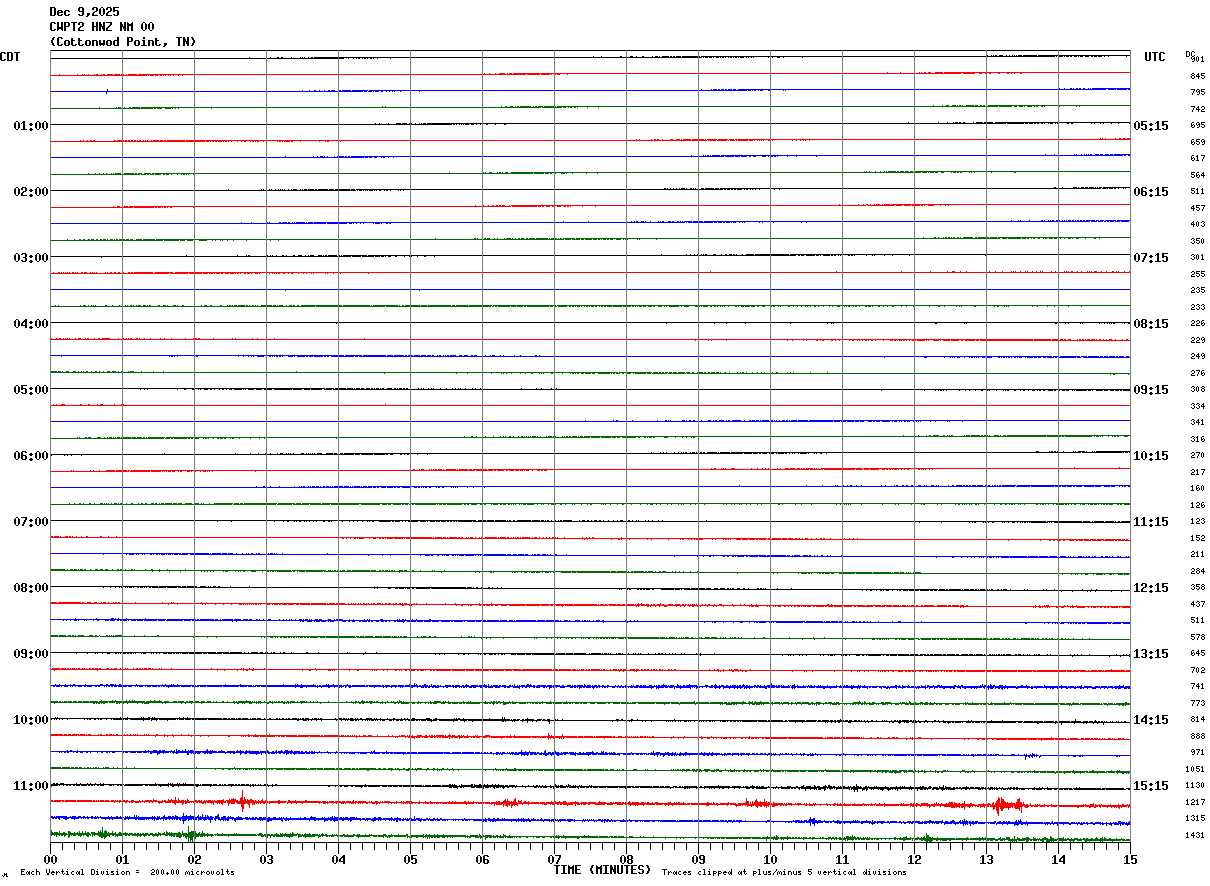Screen dimensions: 1210x886
Task: Click the '03:00' CDT time label
Action: coord(31,258)
